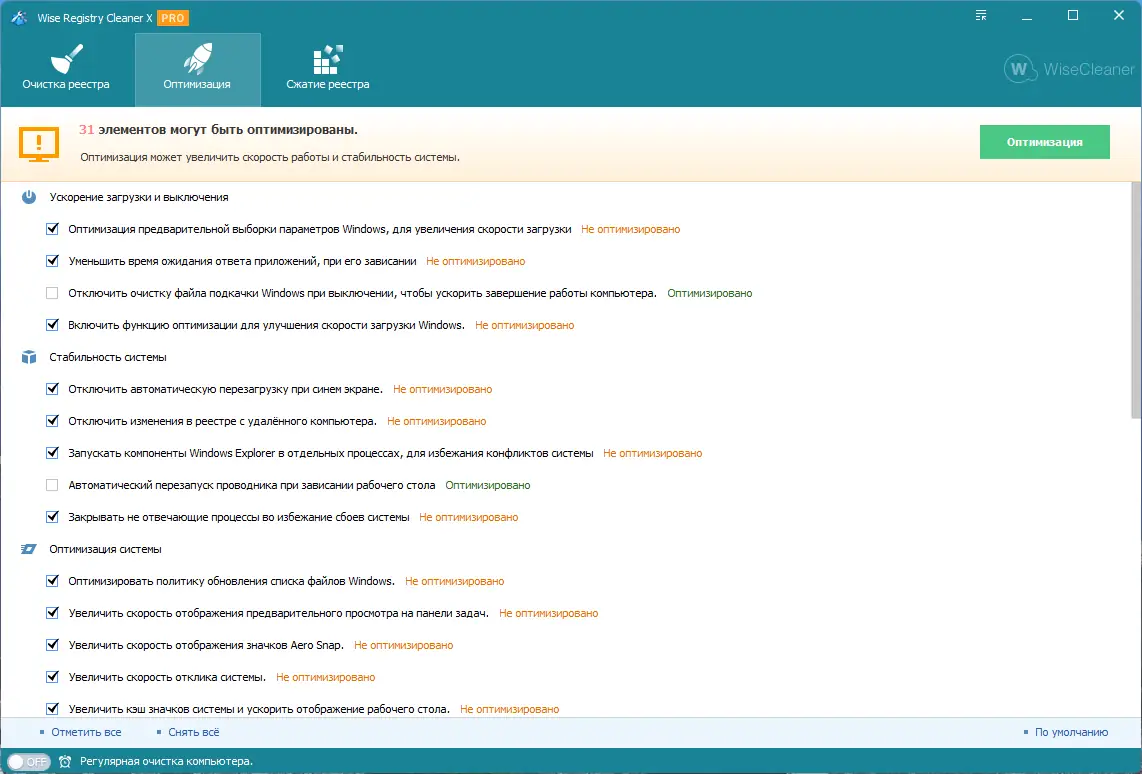Open the Очистка реестра tab

(66, 70)
